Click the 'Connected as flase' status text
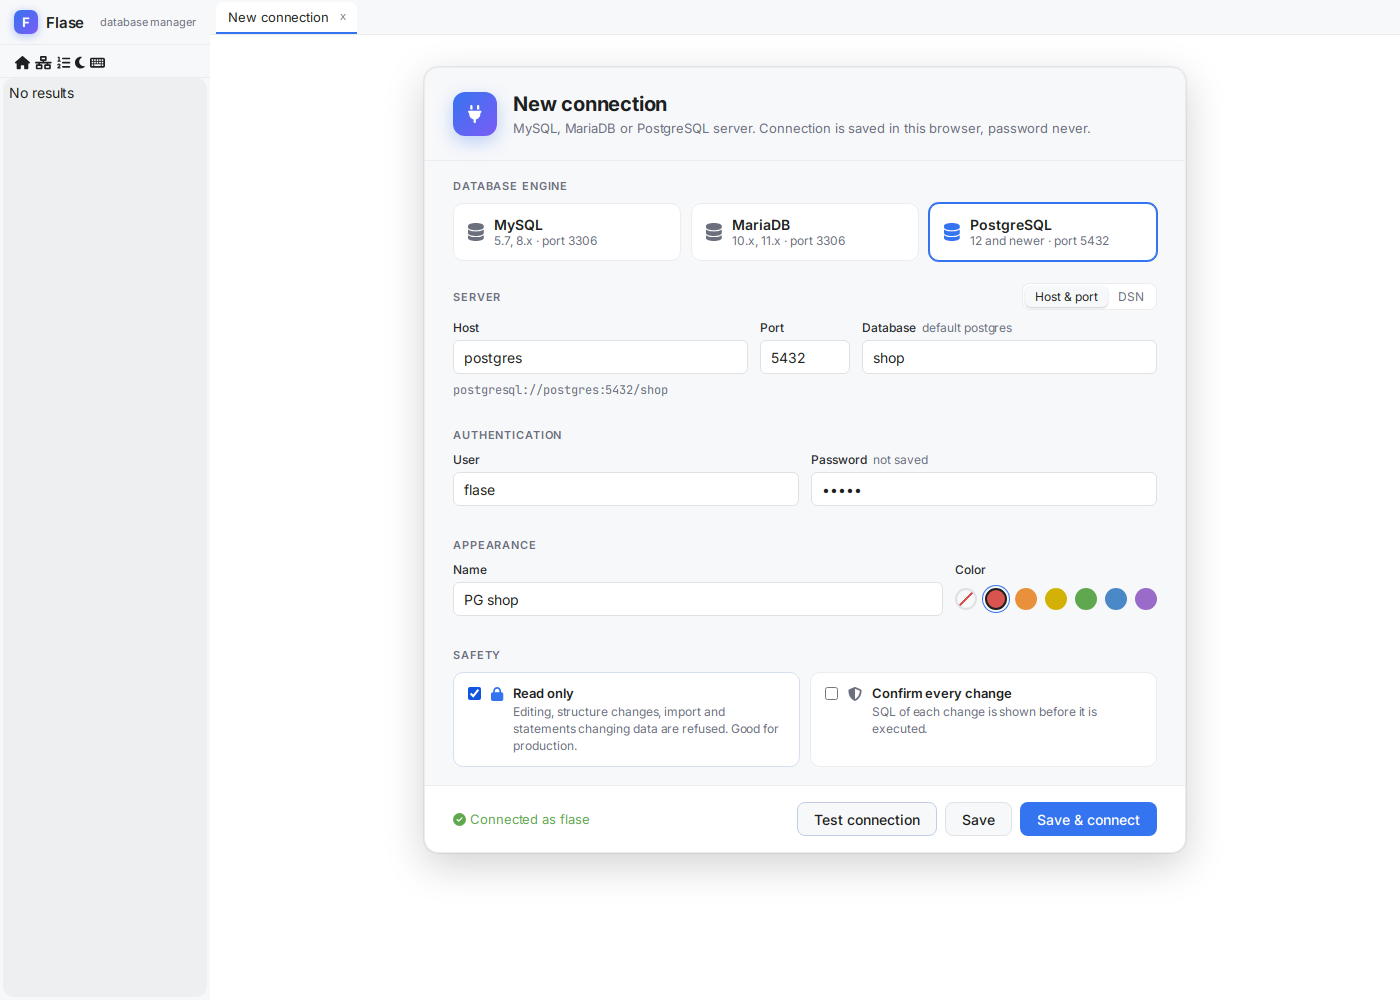Screen dimensions: 1400x1000 coord(530,819)
